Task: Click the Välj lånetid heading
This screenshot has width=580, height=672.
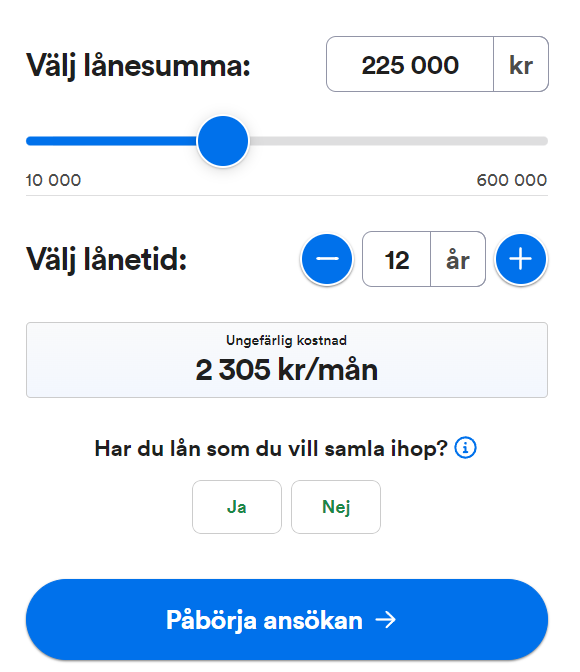Action: (x=106, y=260)
